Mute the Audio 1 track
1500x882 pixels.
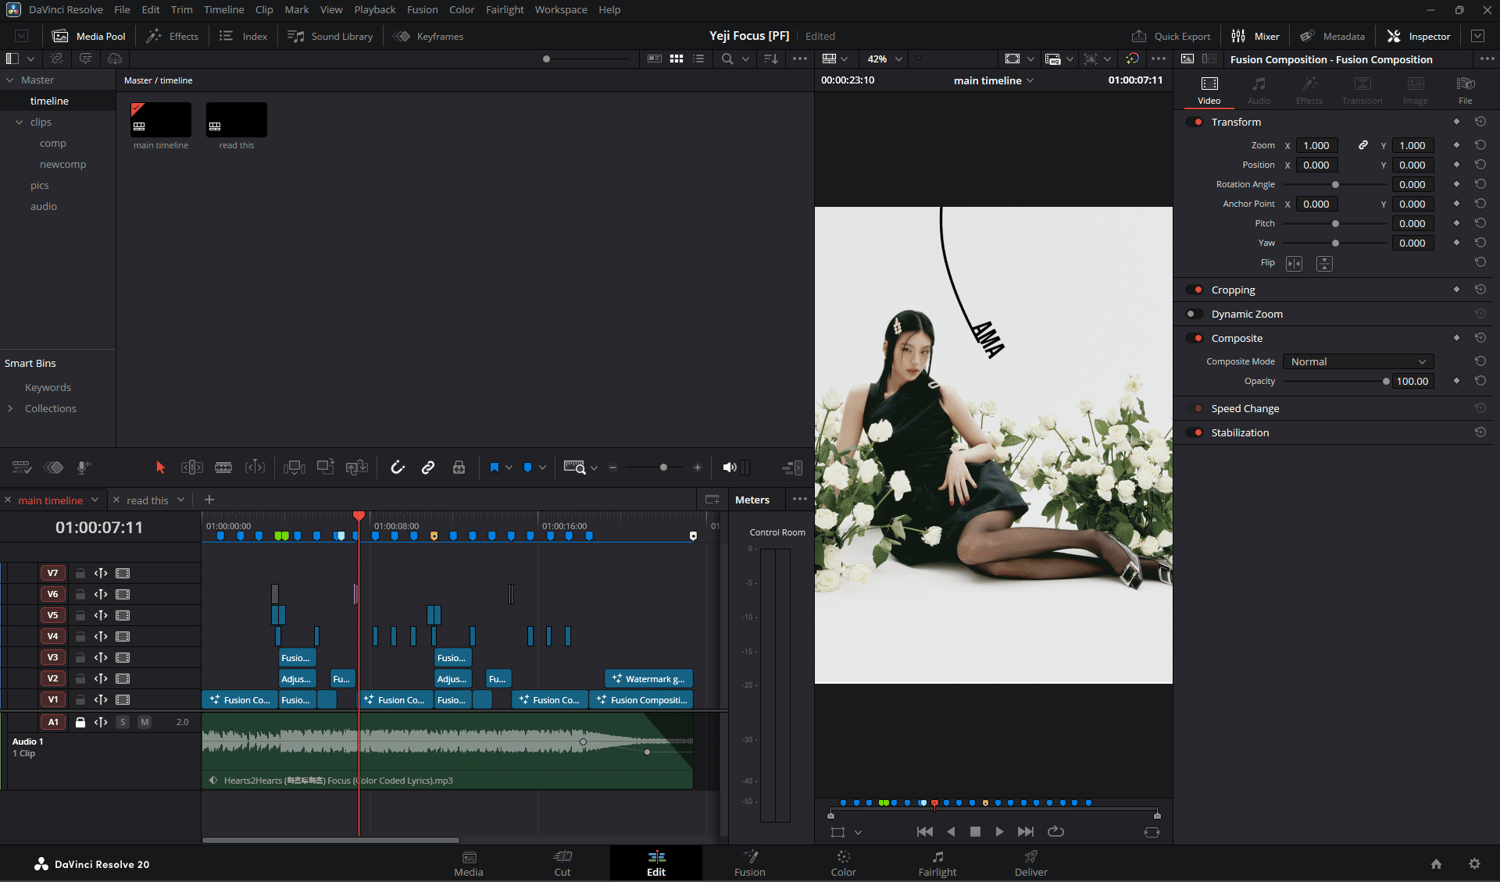pyautogui.click(x=144, y=722)
